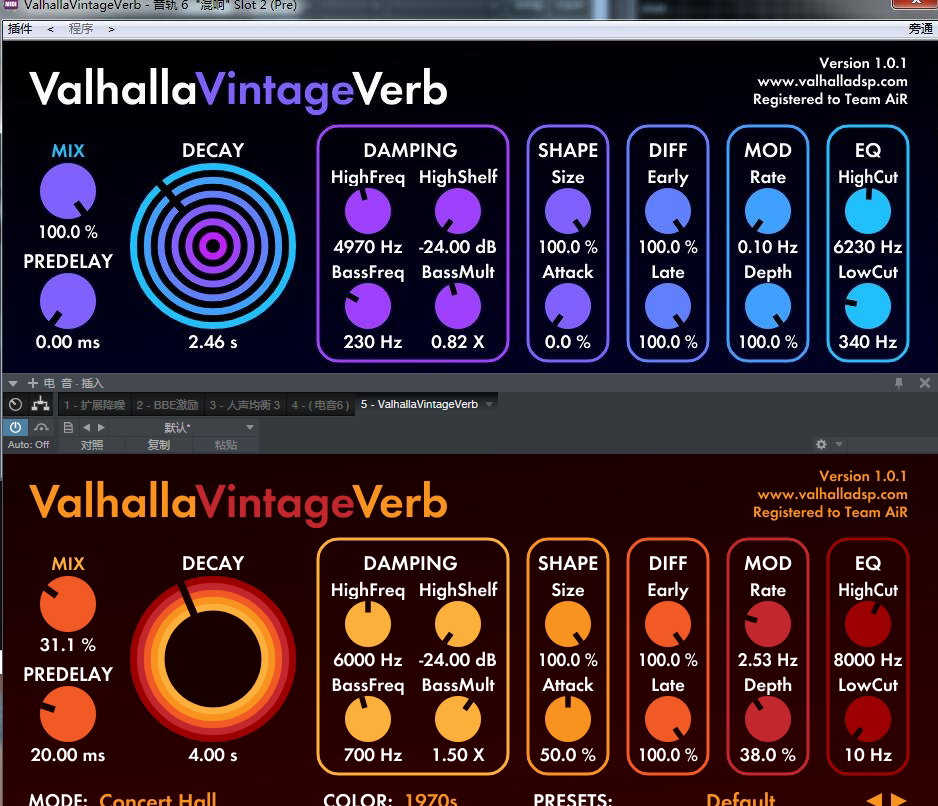Open dropdown arrow beside ValhallaVintageVerb tab
The height and width of the screenshot is (806, 938).
[489, 404]
